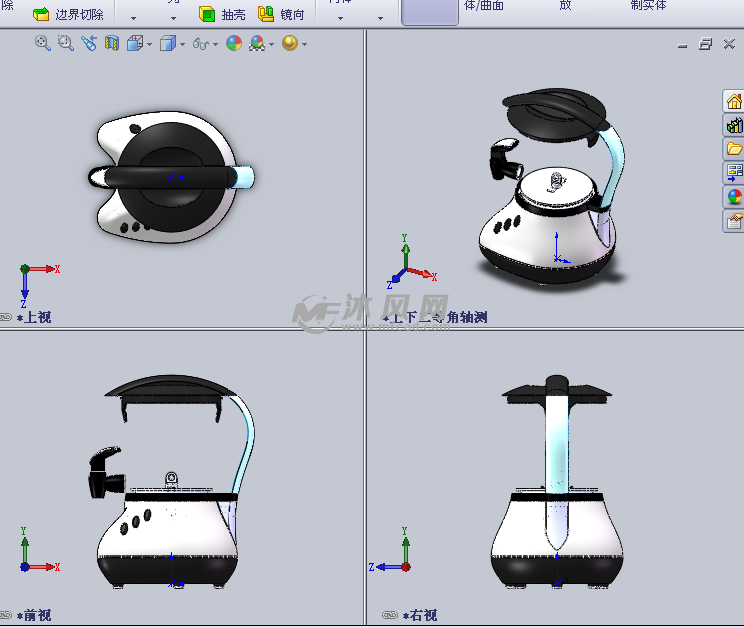
Task: Open the Design Library task pane tab
Action: [734, 125]
